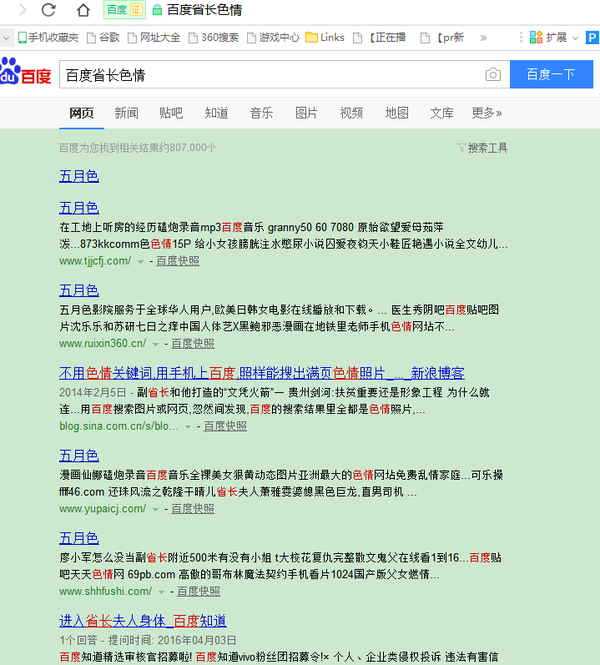Open the 扩展 extensions icon

click(x=536, y=37)
